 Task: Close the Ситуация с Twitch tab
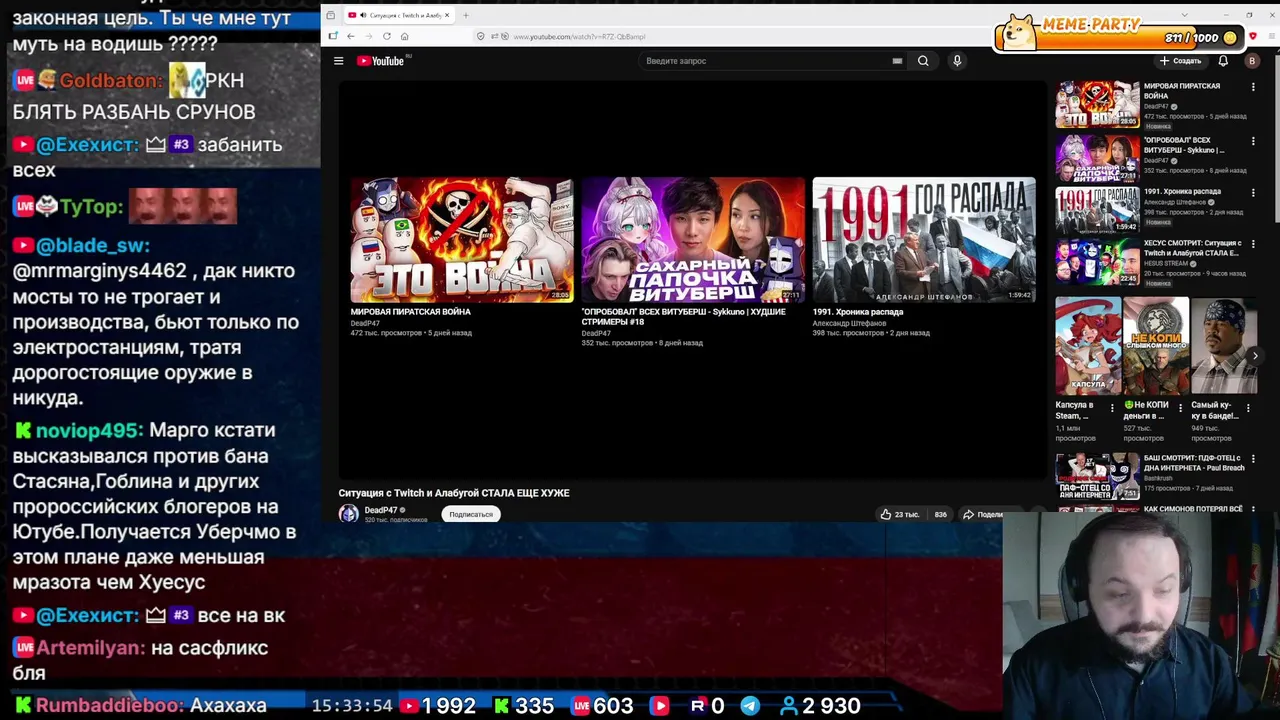click(x=447, y=15)
